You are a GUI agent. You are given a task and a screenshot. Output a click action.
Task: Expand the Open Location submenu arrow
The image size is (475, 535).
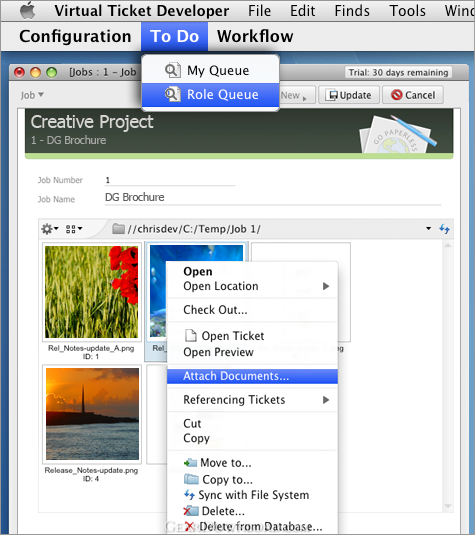click(326, 286)
